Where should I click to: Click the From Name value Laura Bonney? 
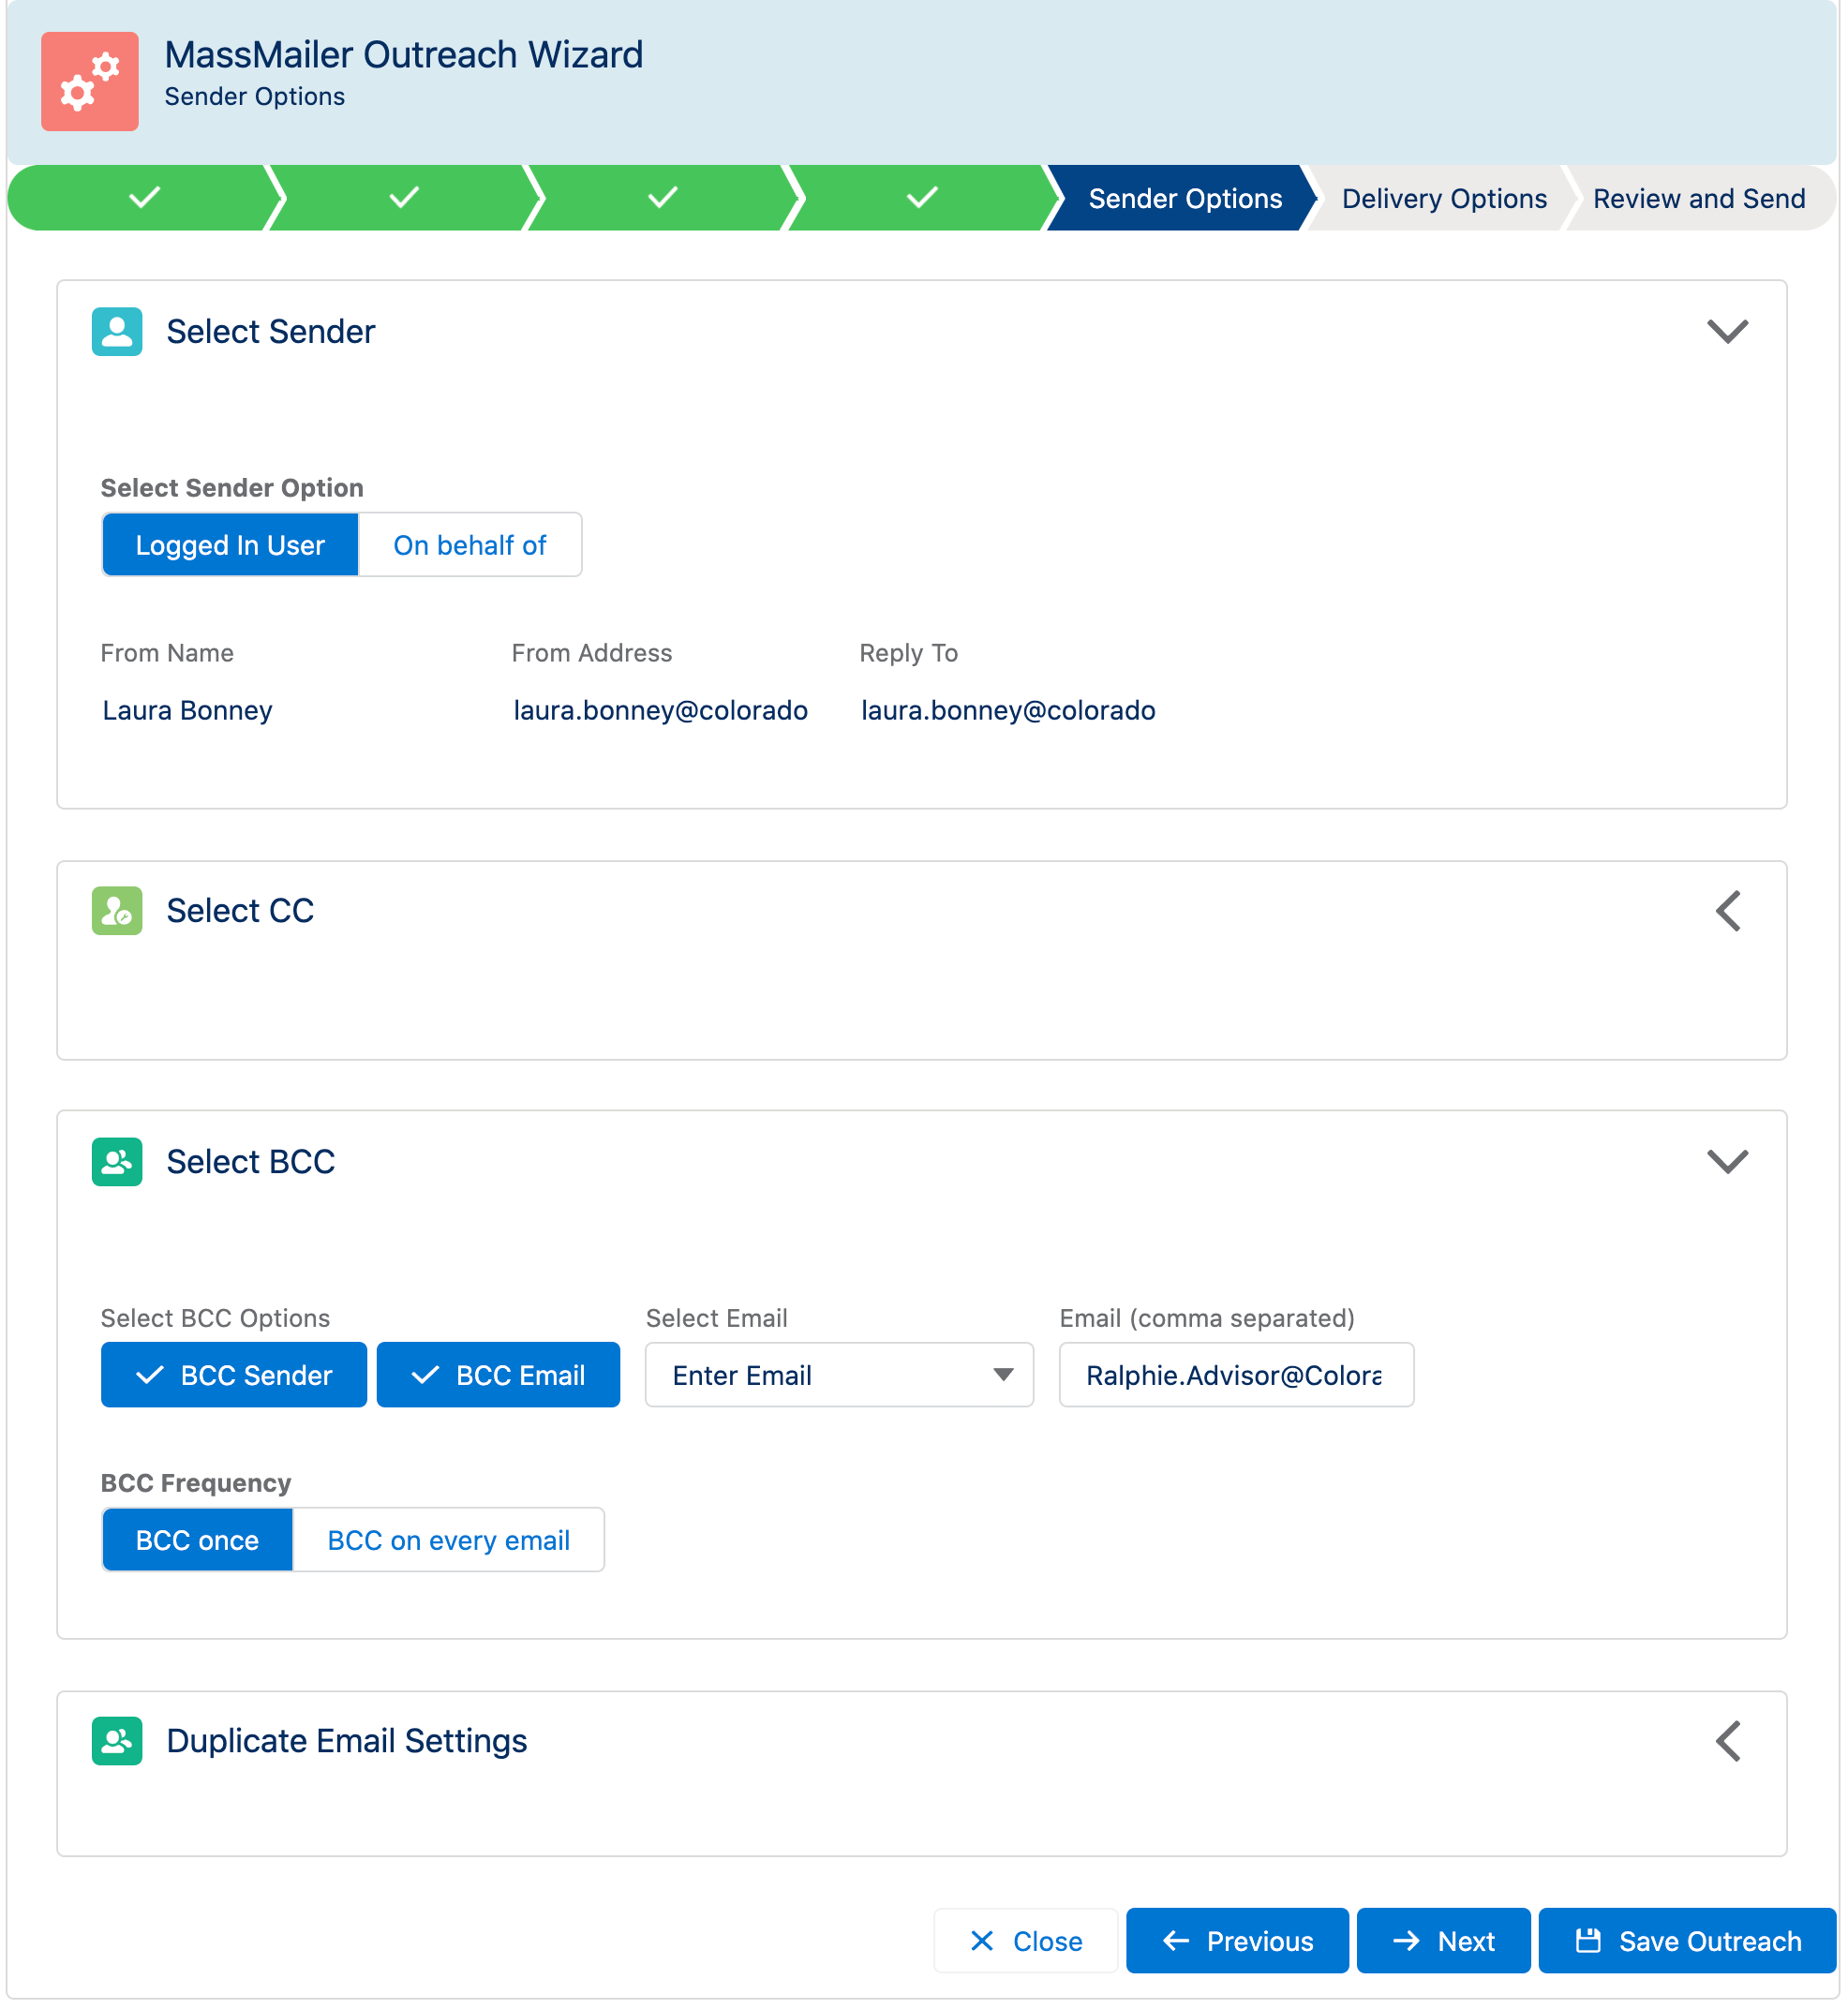coord(187,711)
